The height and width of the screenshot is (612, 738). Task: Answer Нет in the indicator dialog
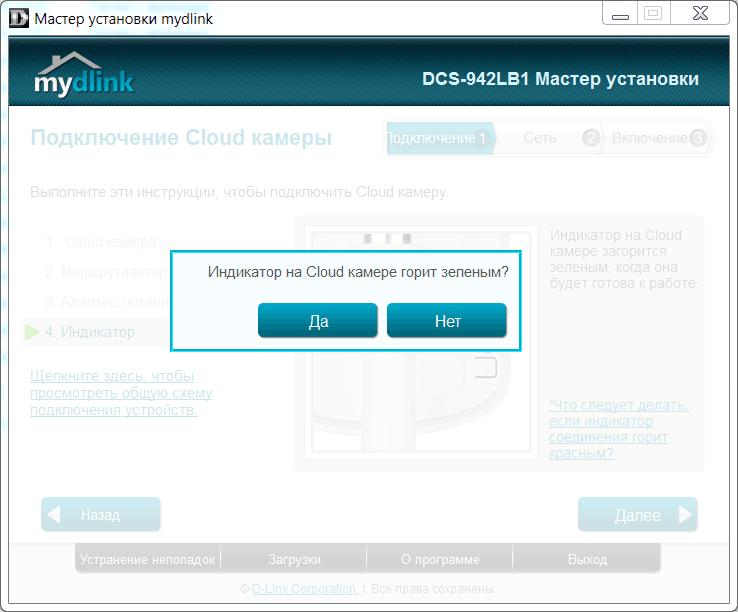(x=447, y=320)
